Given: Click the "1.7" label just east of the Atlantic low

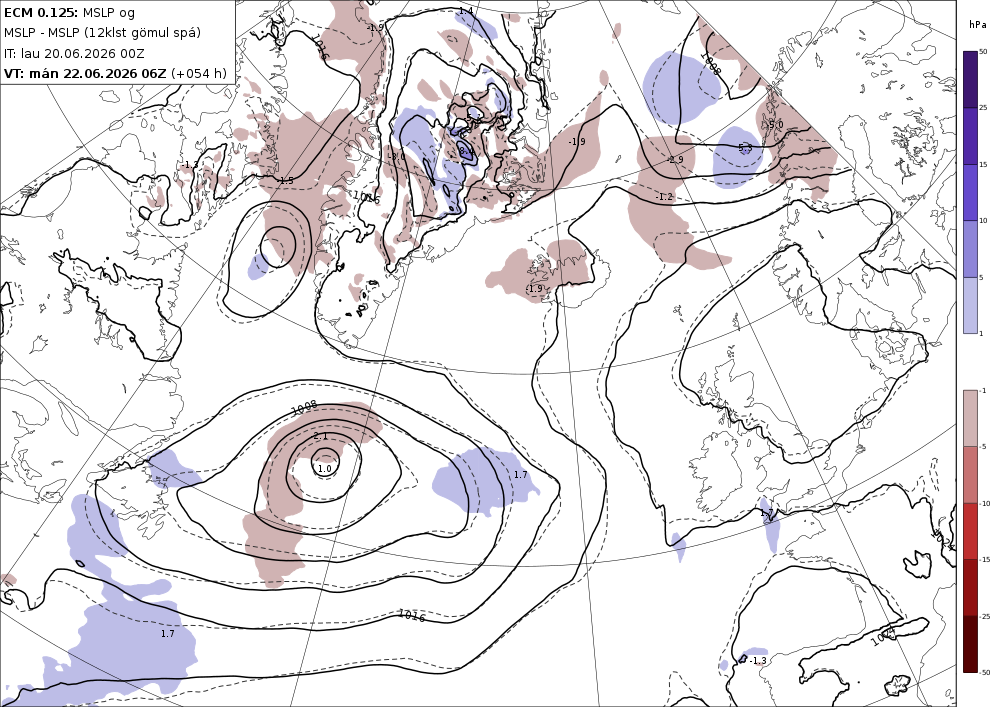Looking at the screenshot, I should [520, 474].
